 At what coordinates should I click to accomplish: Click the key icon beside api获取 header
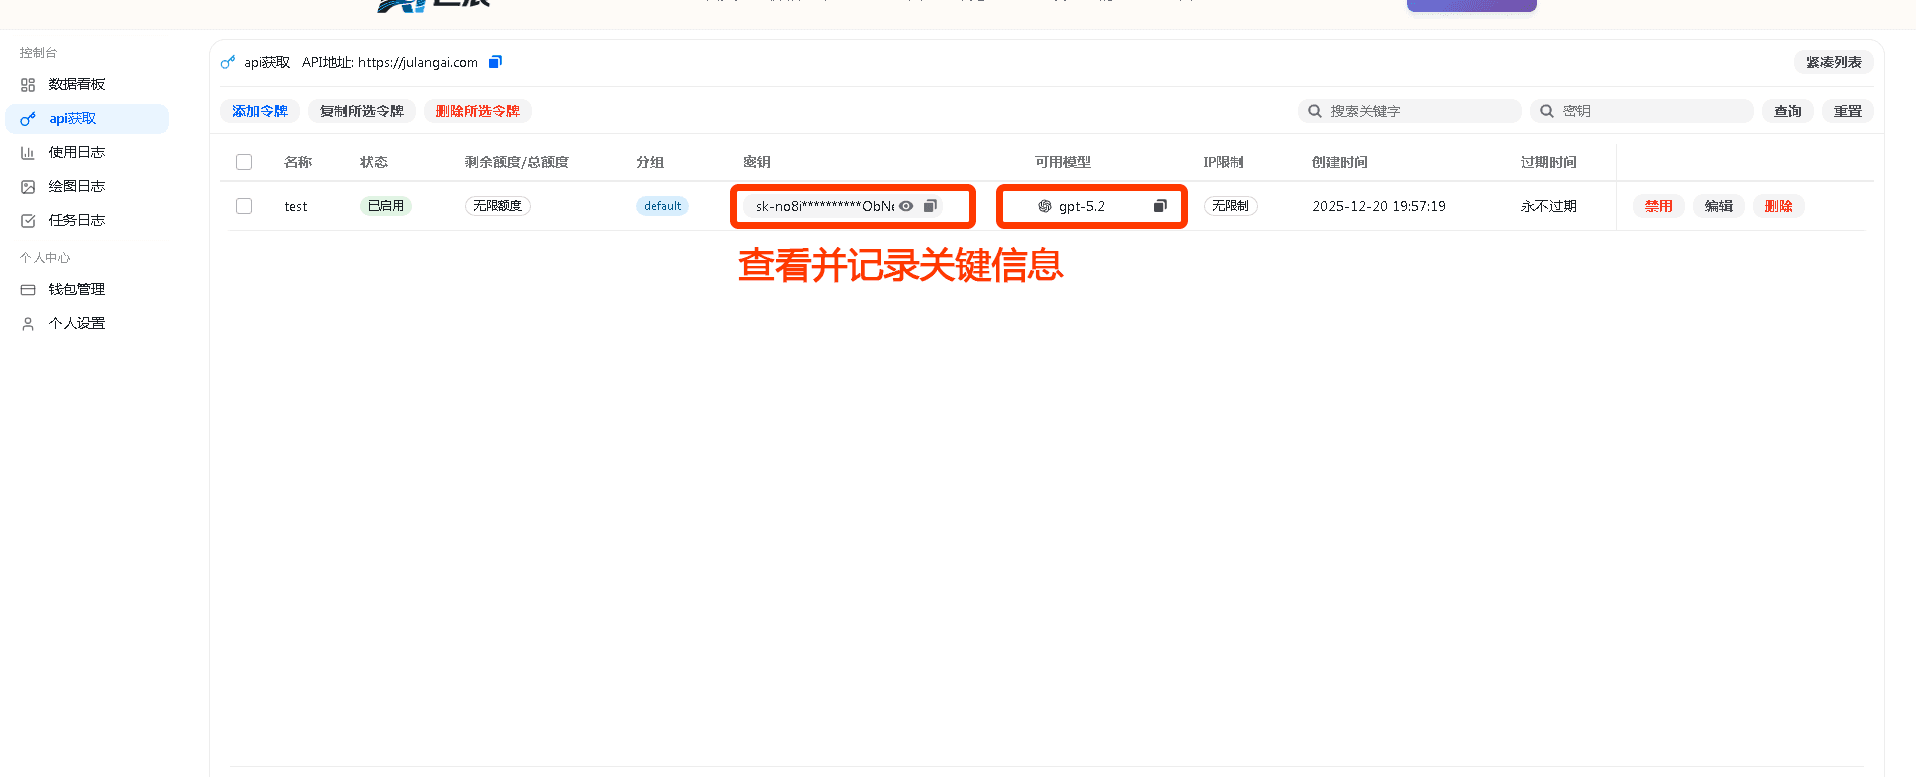[228, 62]
